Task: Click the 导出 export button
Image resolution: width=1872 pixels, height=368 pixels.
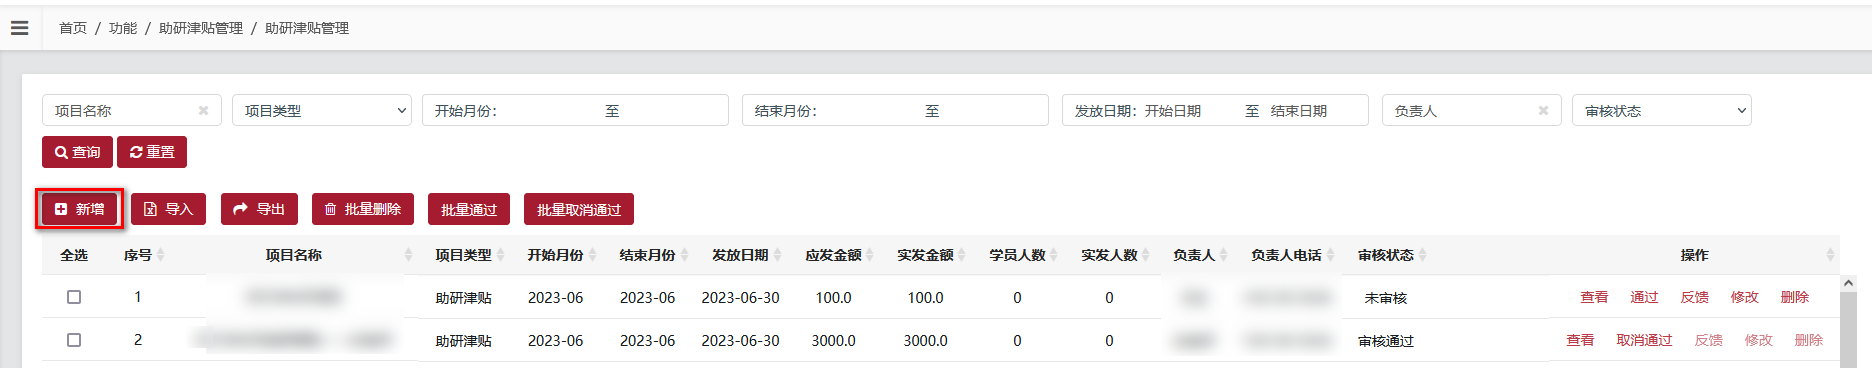Action: point(259,209)
